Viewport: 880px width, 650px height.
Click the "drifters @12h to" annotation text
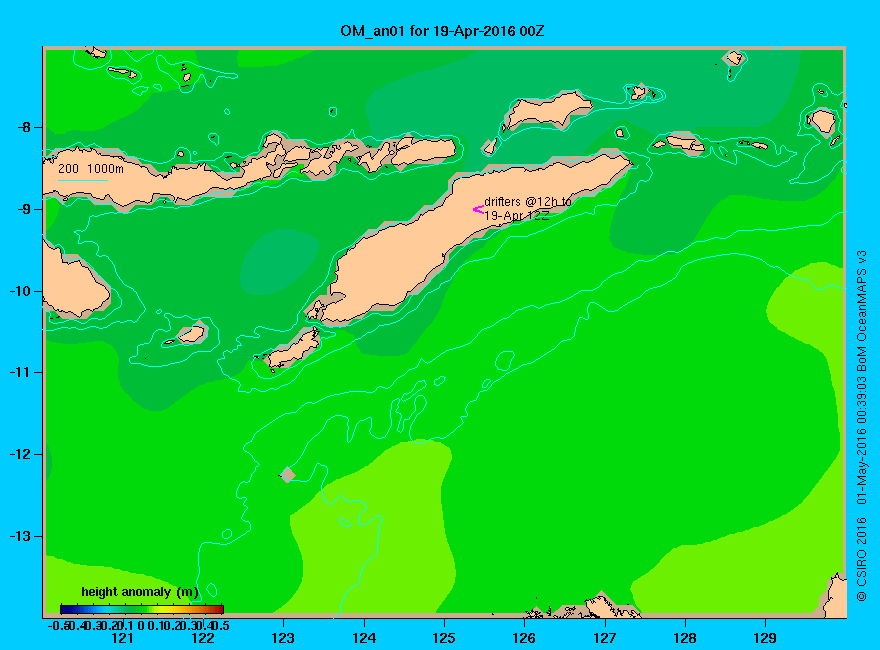528,202
